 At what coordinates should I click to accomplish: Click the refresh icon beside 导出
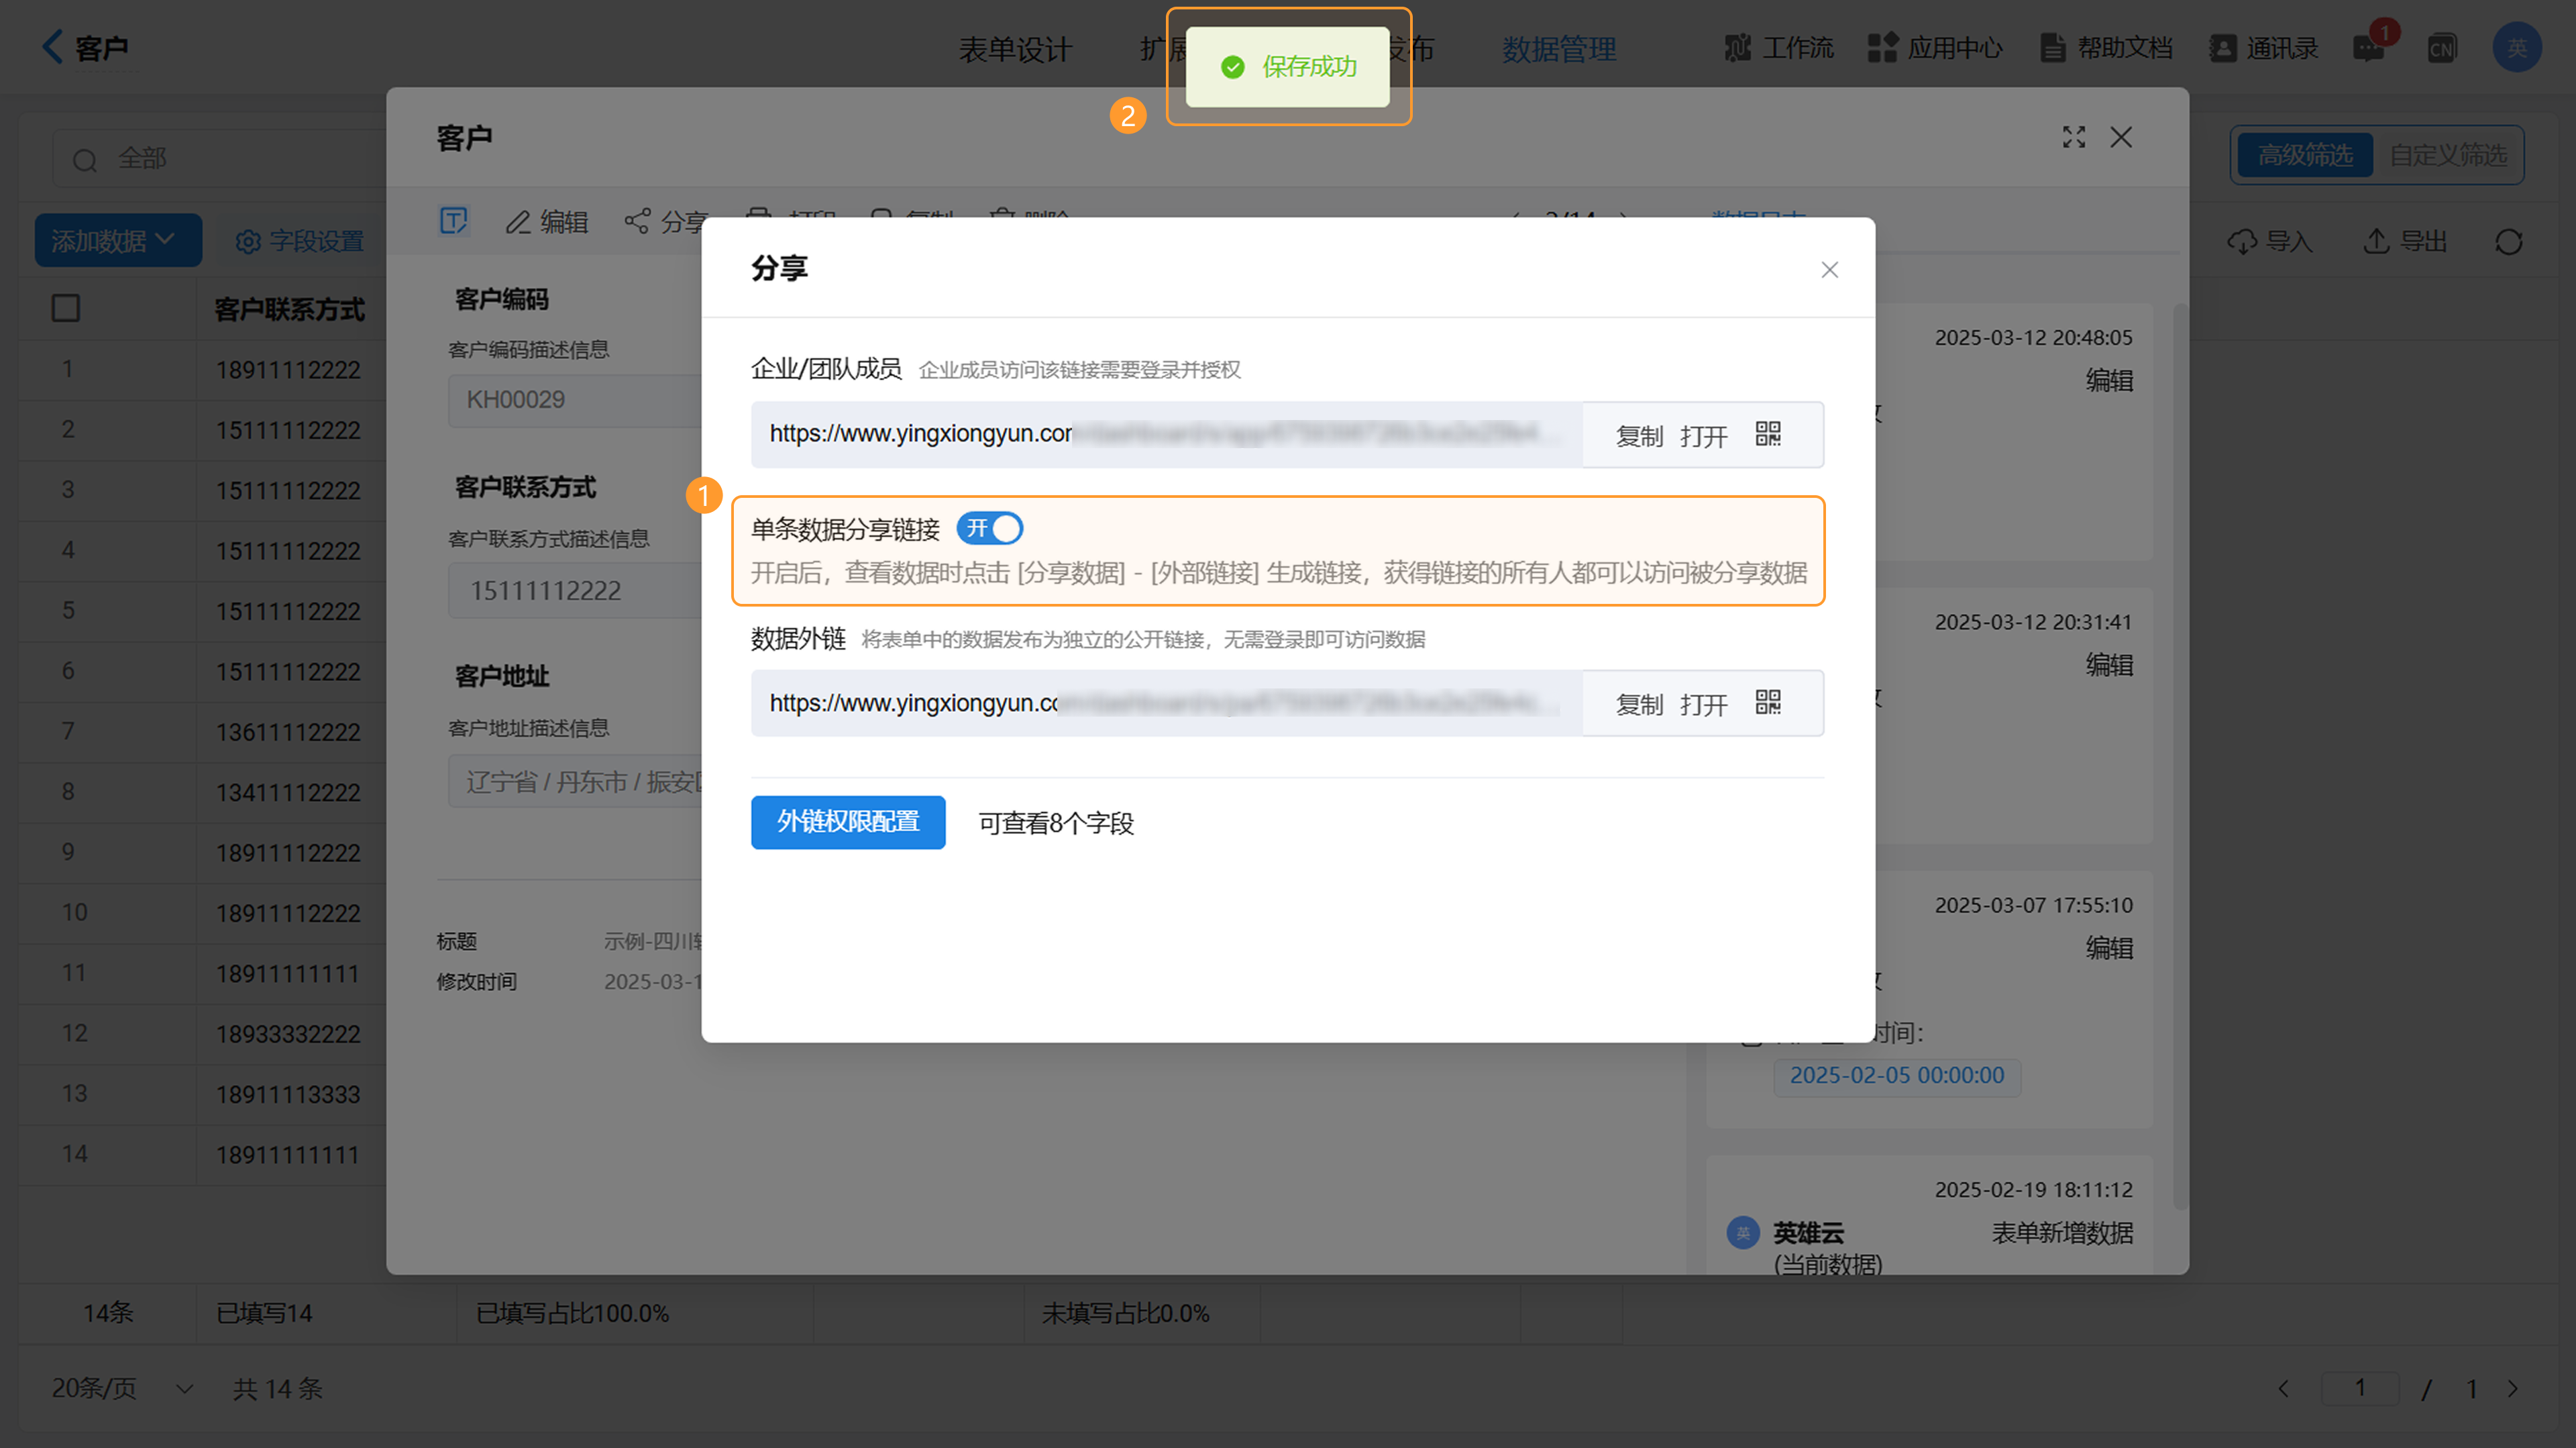tap(2508, 242)
